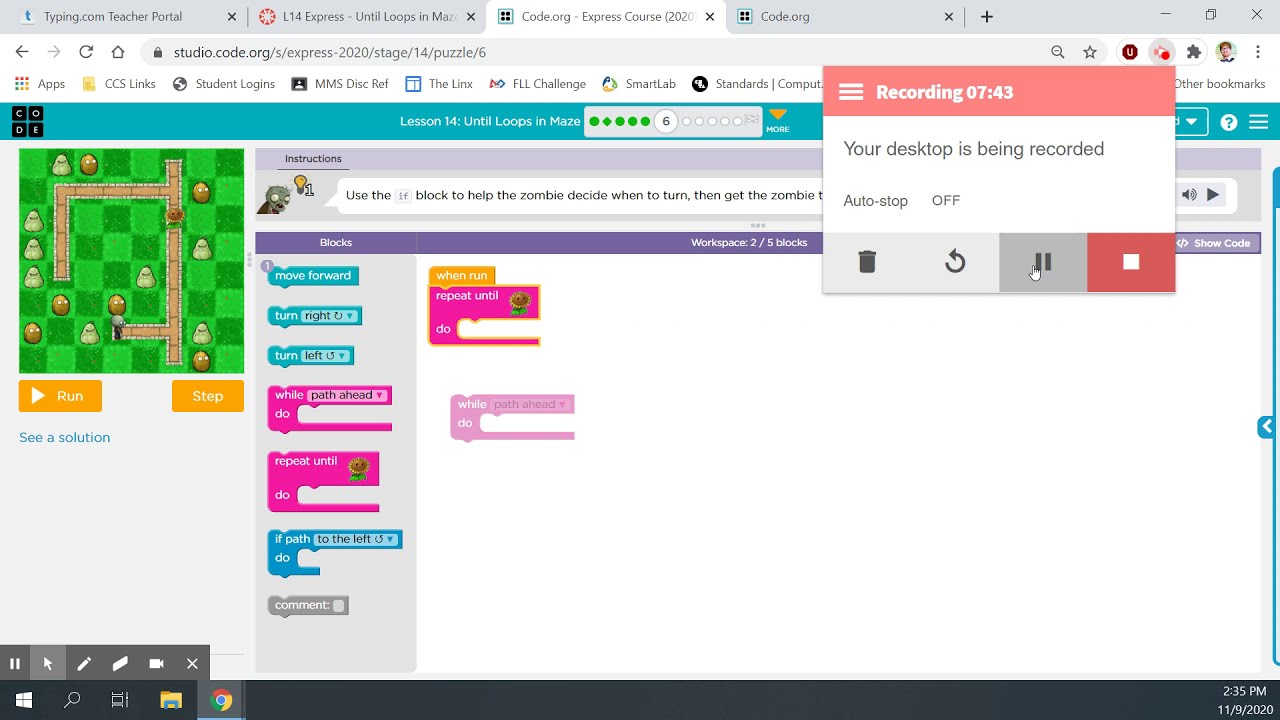The image size is (1280, 720).
Task: Play the instructions audio
Action: pos(1213,195)
